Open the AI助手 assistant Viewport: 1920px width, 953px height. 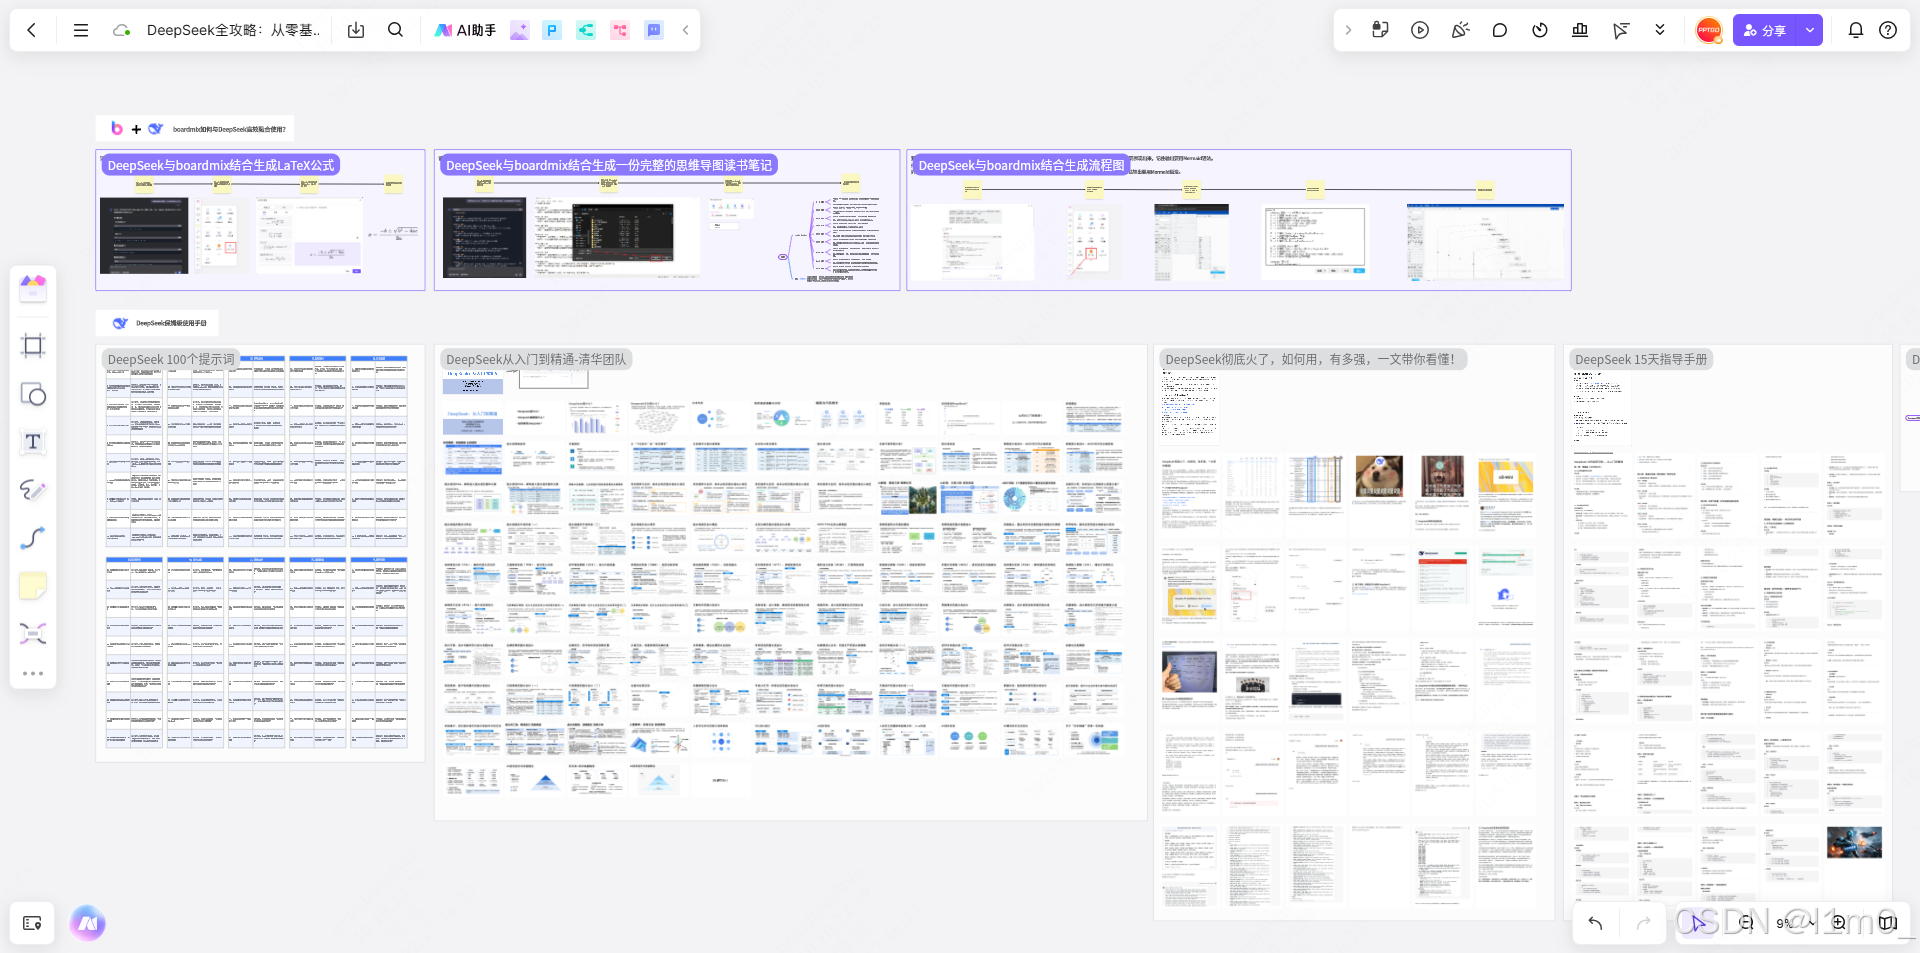465,30
